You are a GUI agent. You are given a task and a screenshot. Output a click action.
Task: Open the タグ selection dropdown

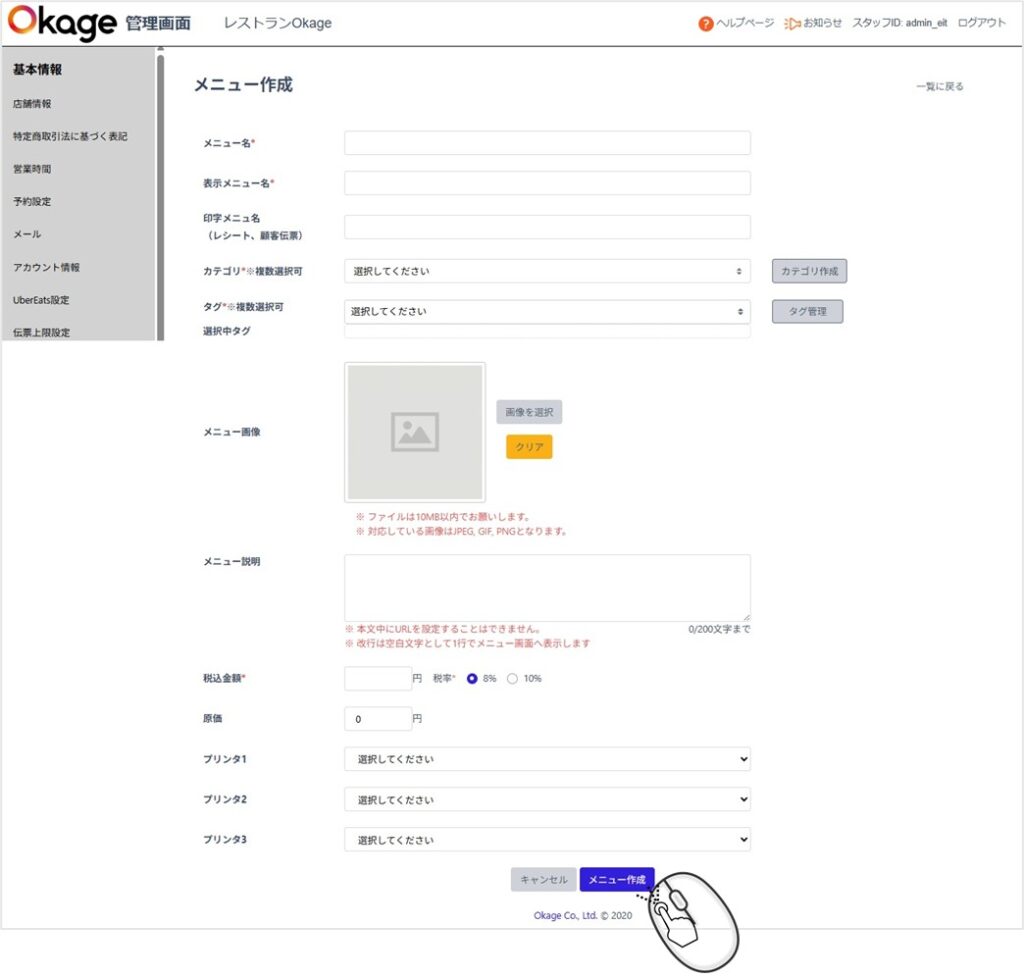[547, 312]
